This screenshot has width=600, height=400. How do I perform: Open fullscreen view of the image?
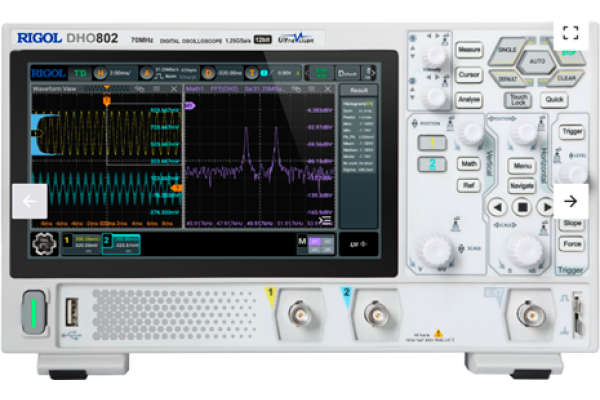(570, 32)
